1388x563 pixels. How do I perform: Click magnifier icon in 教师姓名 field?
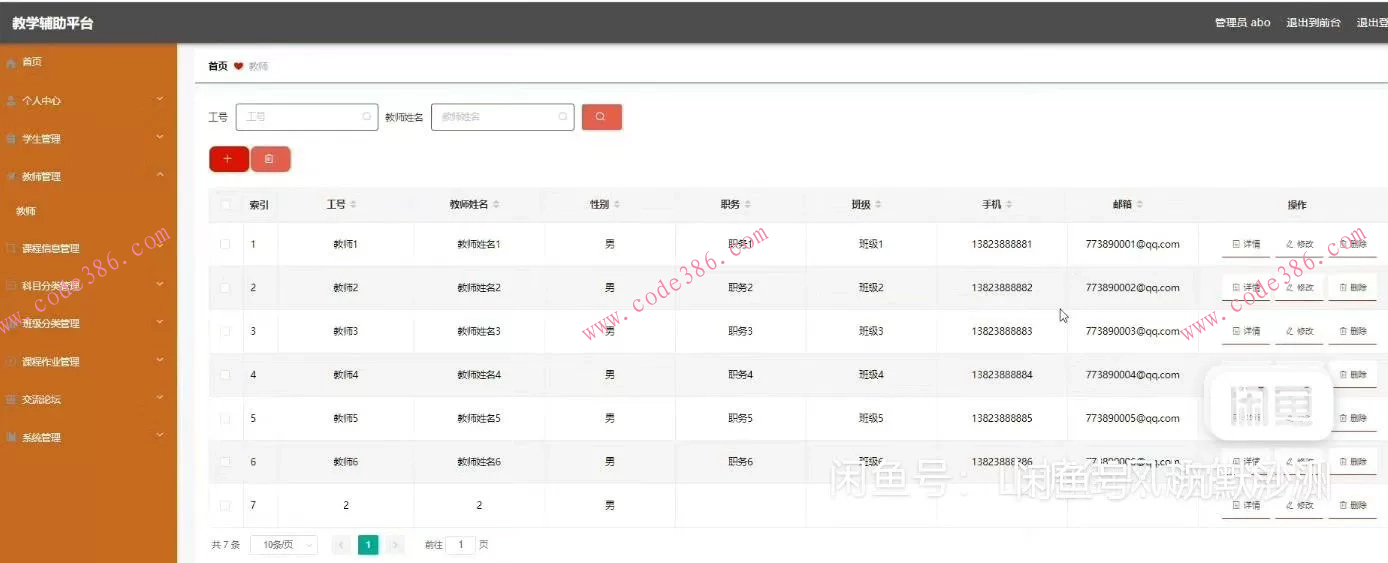[x=563, y=117]
